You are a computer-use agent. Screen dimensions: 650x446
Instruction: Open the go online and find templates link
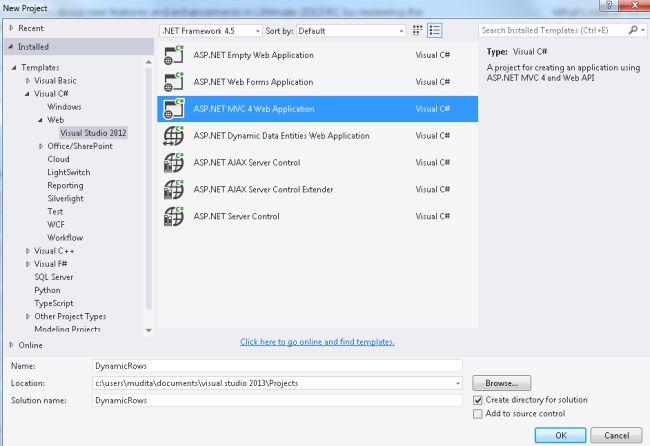pyautogui.click(x=317, y=342)
